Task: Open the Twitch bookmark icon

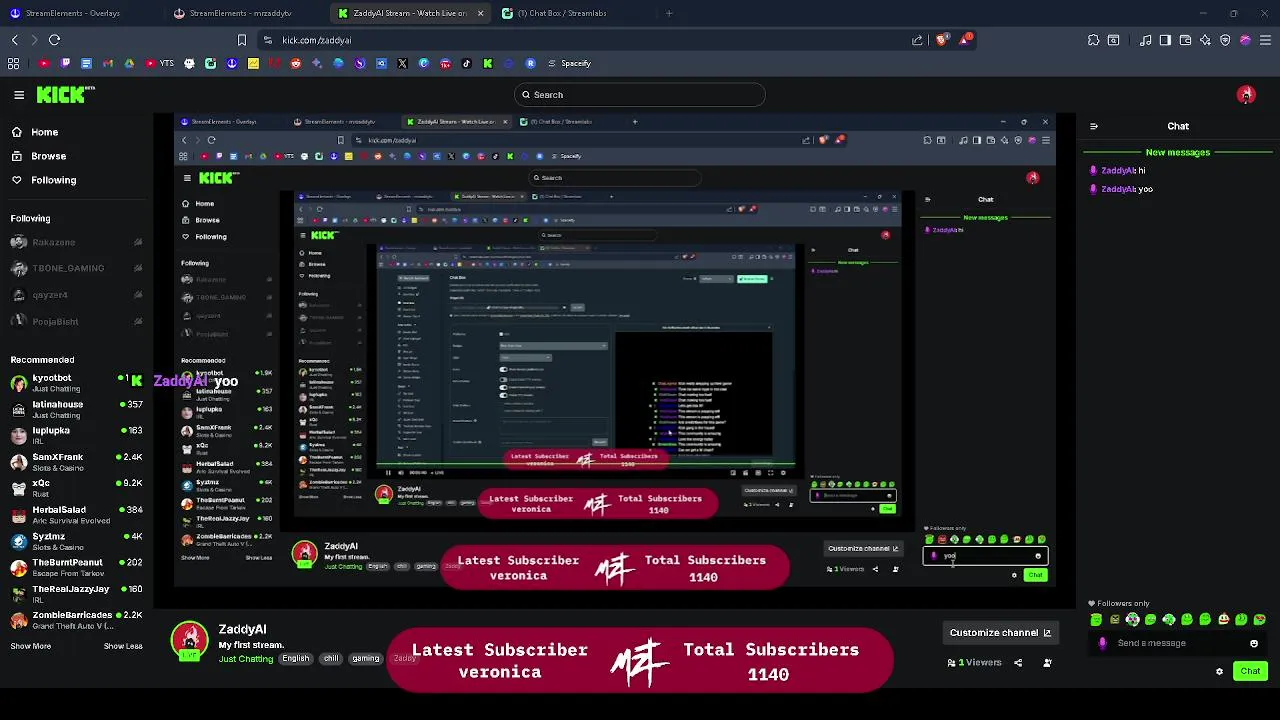Action: click(x=65, y=63)
